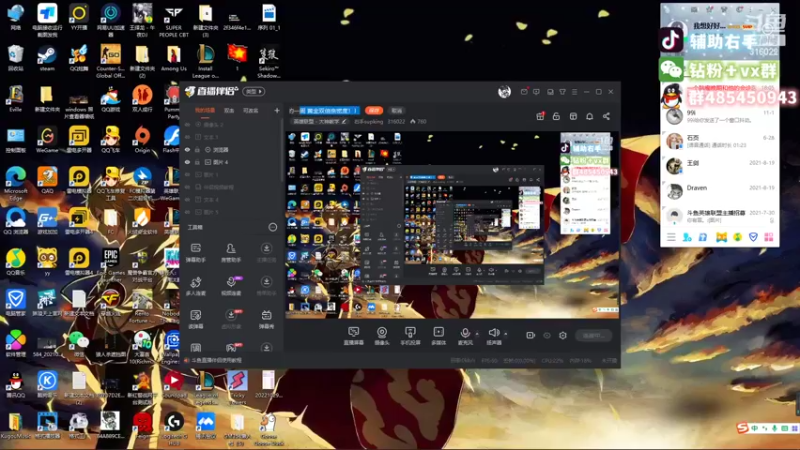
Task: Open the mail icon in the title bar
Action: (x=524, y=92)
